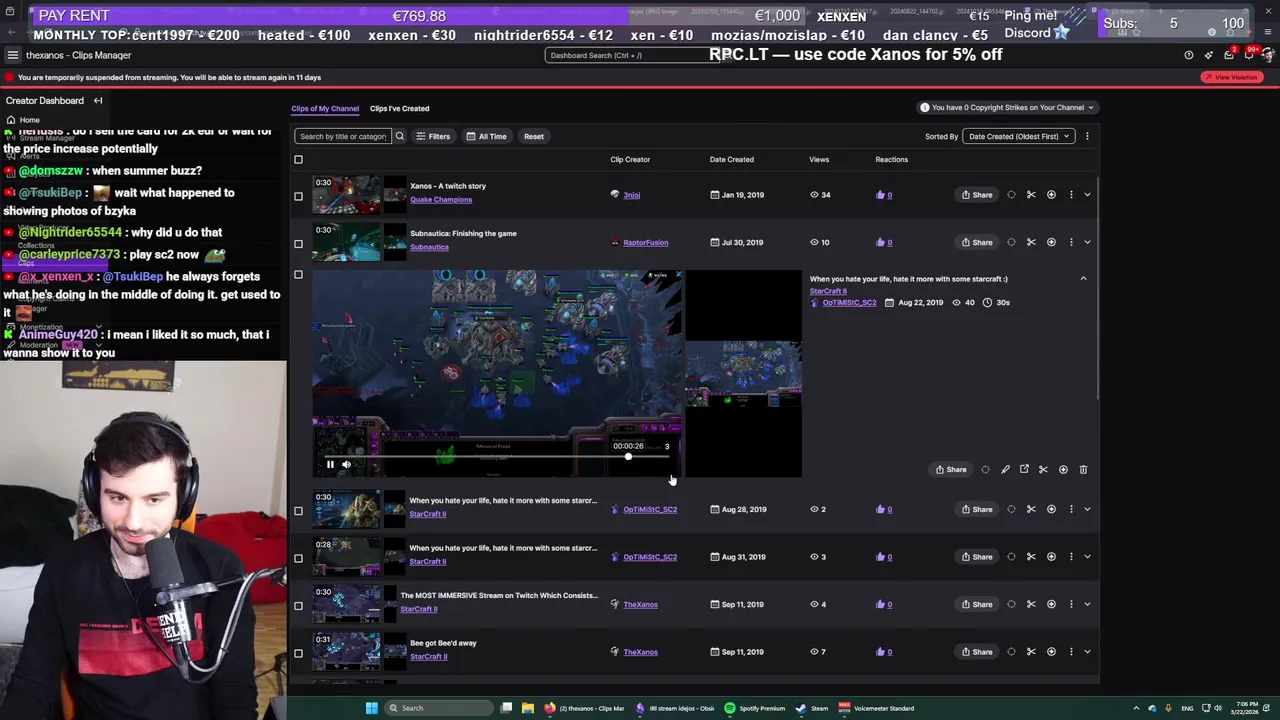This screenshot has height=720, width=1280.
Task: Click the plus circle in the expanded clip toolbar
Action: tap(1063, 469)
